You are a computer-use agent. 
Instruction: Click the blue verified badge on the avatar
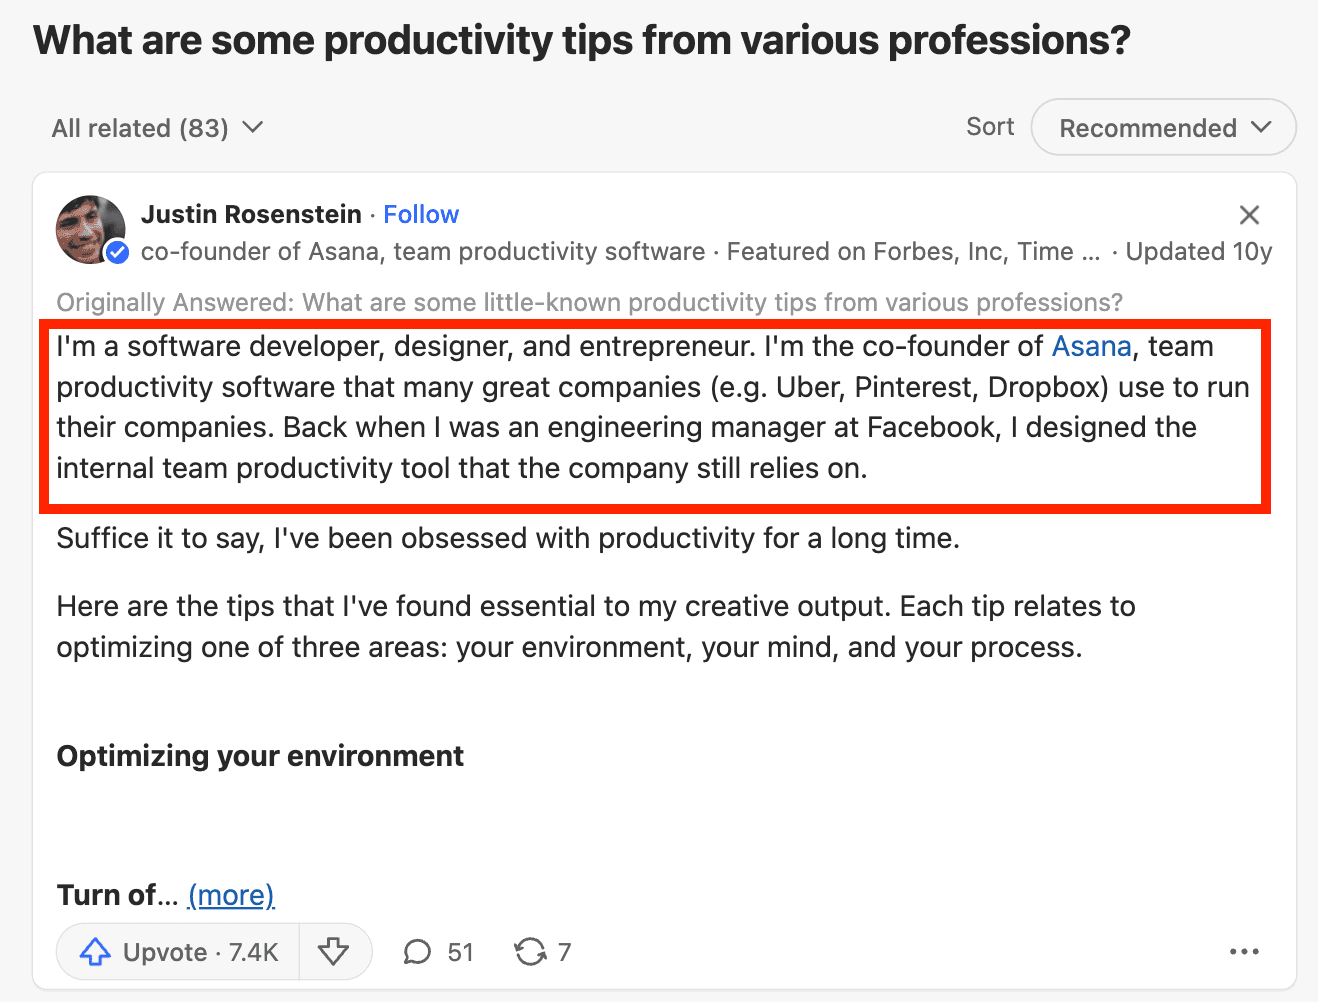(x=117, y=252)
